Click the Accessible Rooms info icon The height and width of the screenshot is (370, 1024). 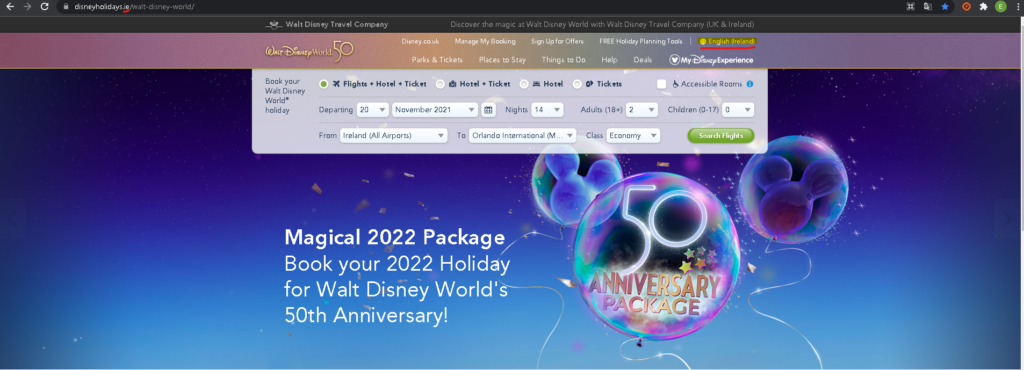(750, 84)
